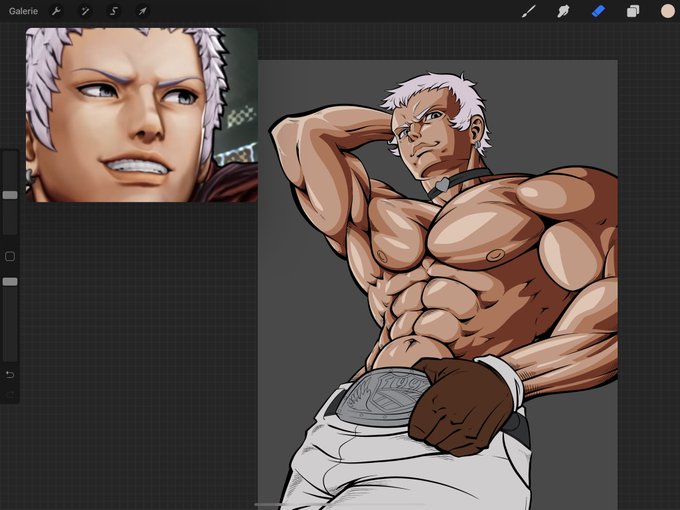Screen dimensions: 680x510
Task: Tap the belt buckle on the canvas
Action: pos(382,397)
